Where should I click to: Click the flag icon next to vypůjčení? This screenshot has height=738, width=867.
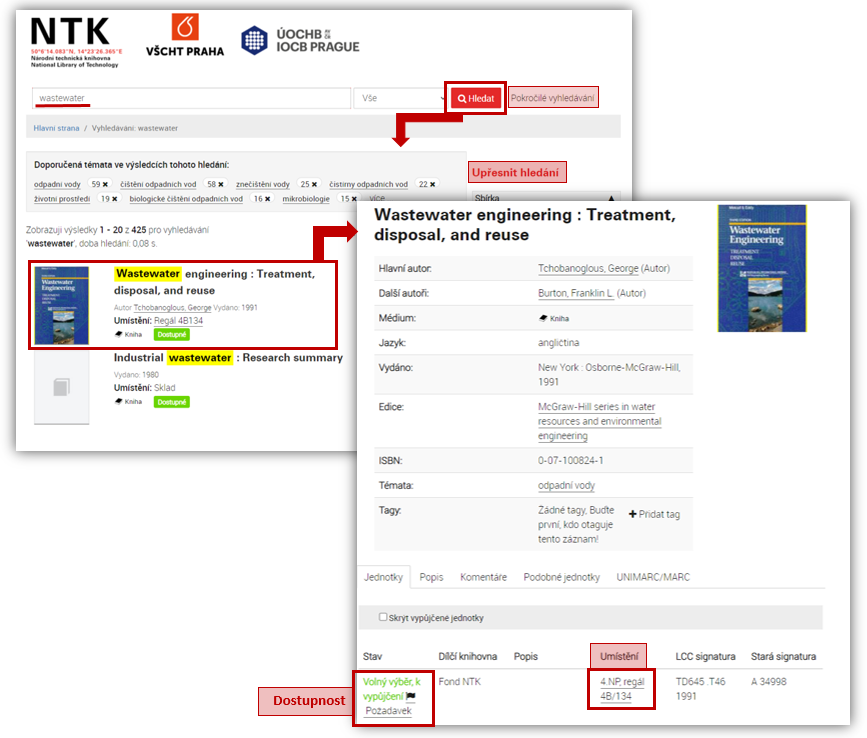(411, 696)
